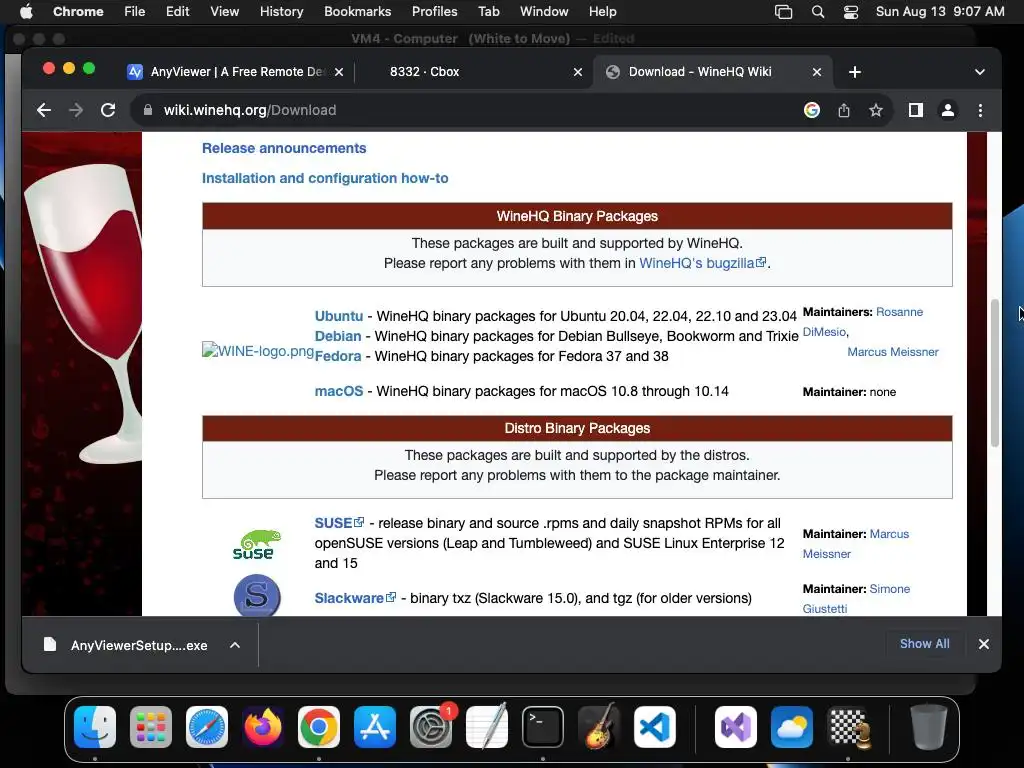Bookmark this page with the star
Viewport: 1024px width, 768px height.
click(876, 110)
